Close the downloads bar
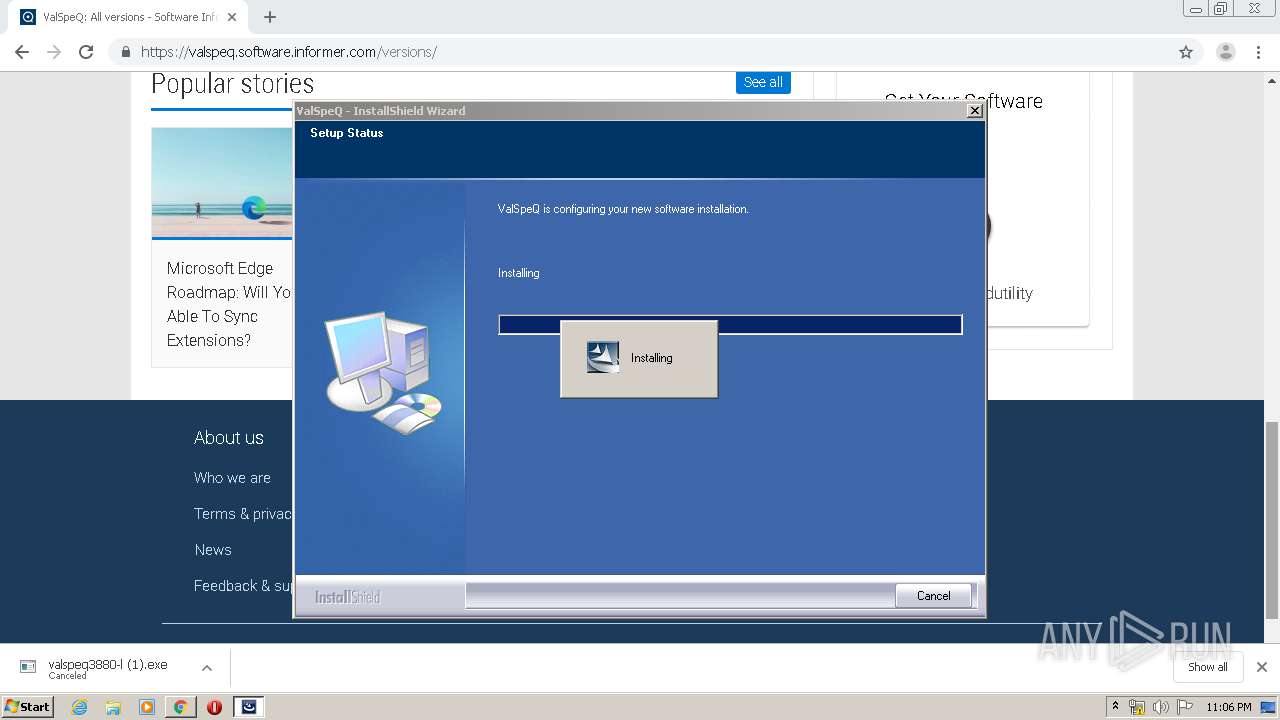 tap(1261, 667)
